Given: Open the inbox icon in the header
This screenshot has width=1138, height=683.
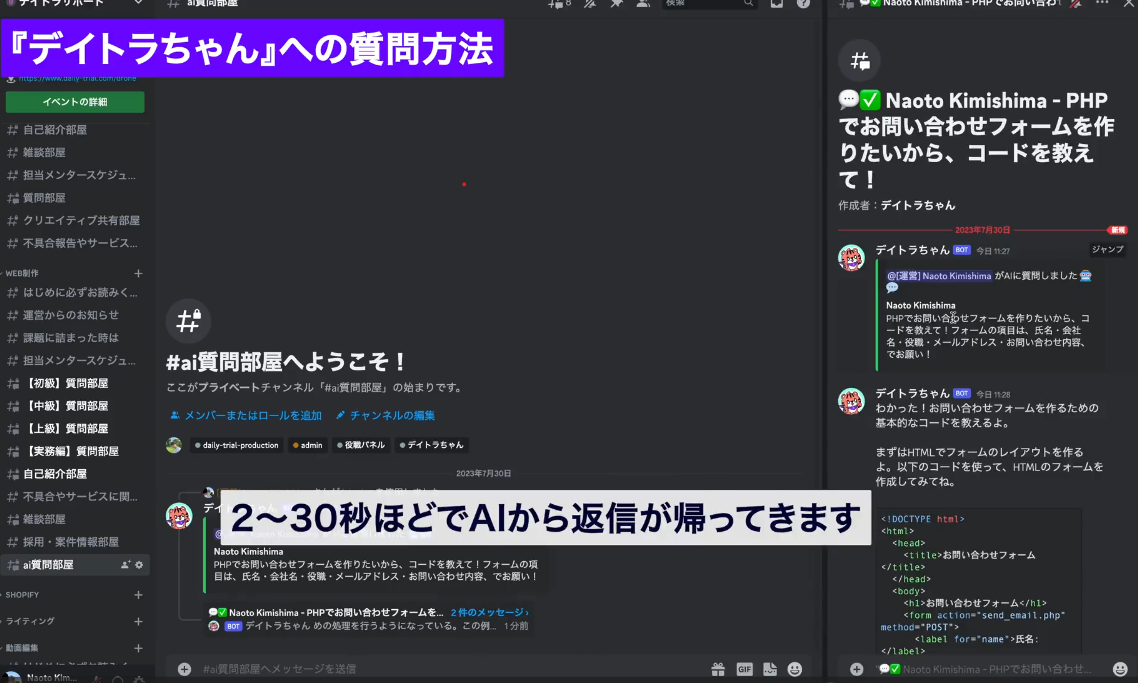Looking at the screenshot, I should (777, 4).
